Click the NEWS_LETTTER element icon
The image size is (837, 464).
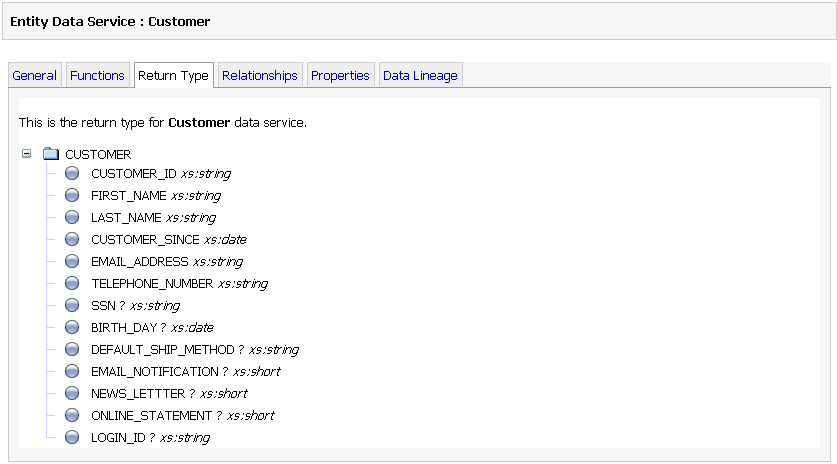[72, 392]
